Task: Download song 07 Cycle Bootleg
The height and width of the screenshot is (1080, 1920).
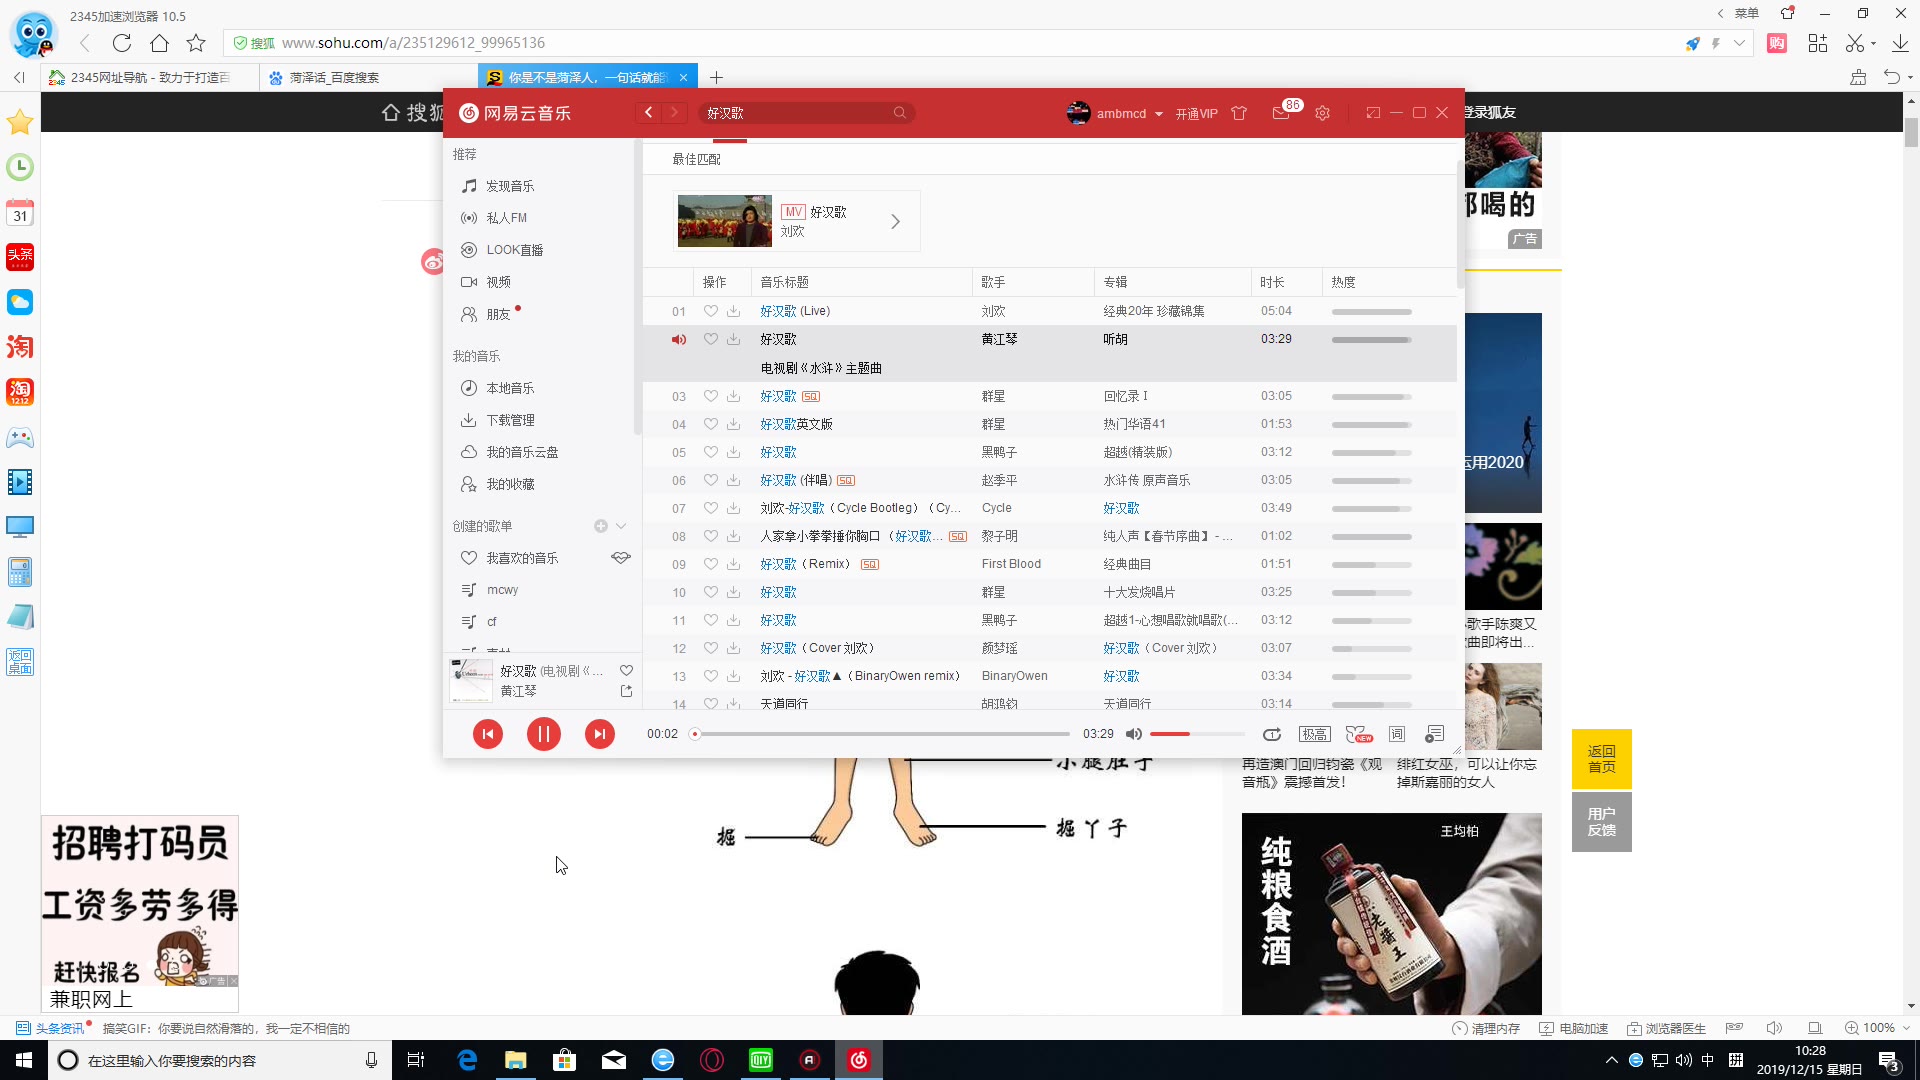Action: (x=734, y=508)
